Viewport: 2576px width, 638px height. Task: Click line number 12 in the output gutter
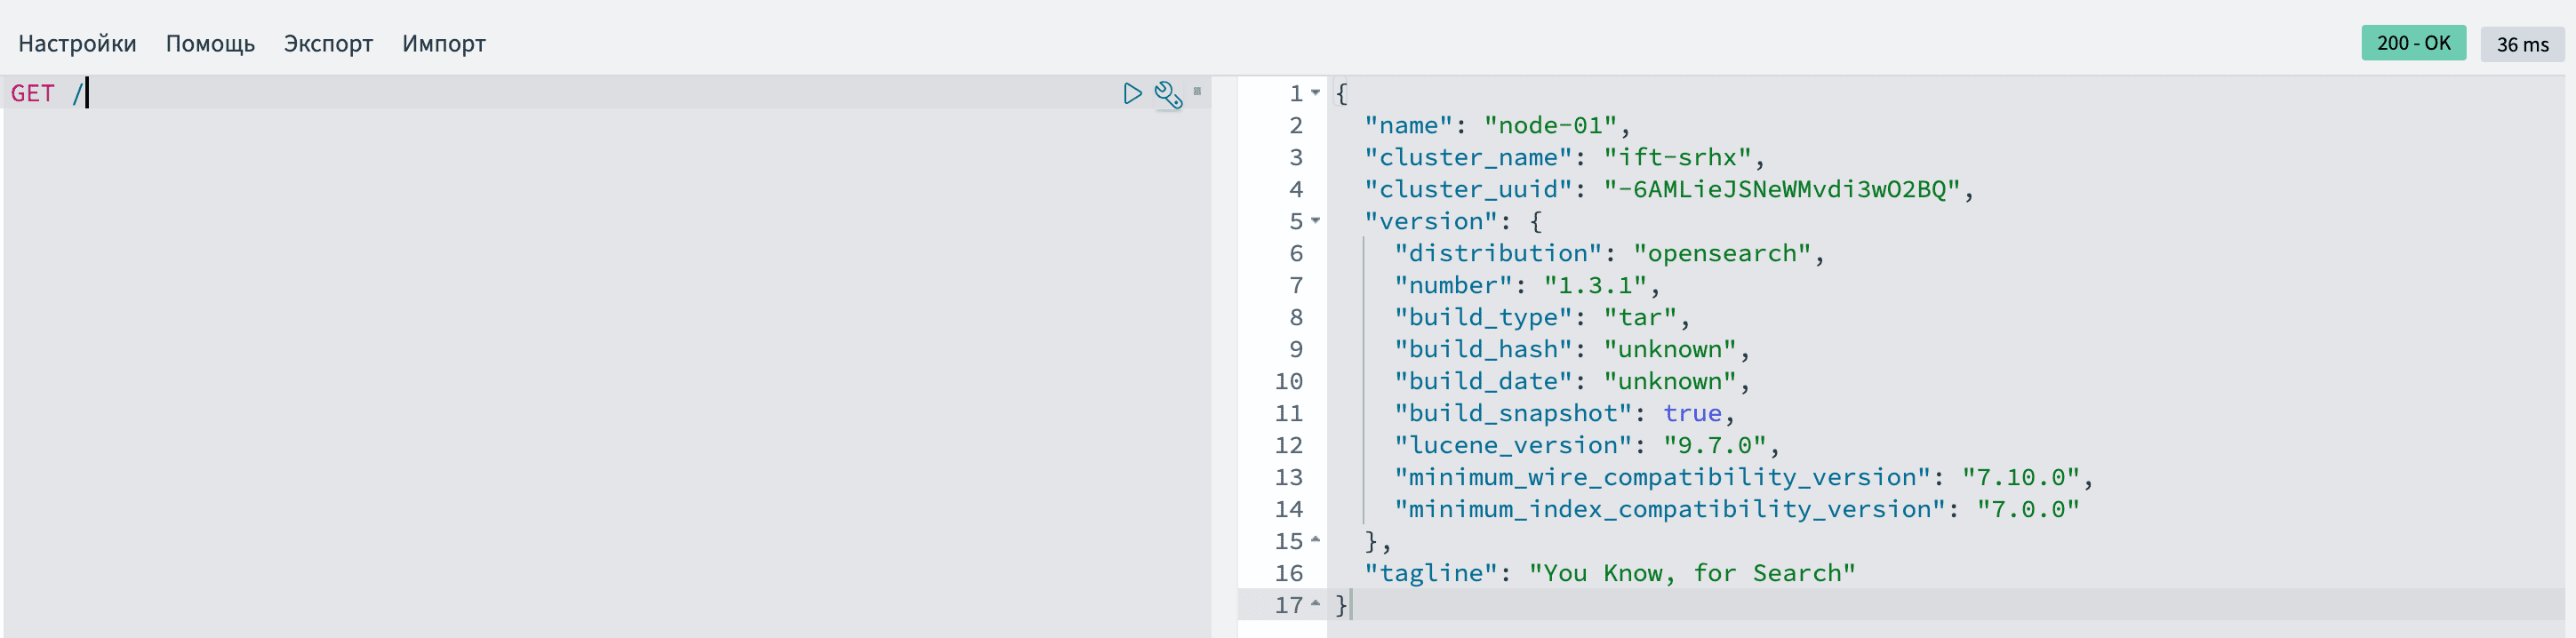coord(1288,445)
